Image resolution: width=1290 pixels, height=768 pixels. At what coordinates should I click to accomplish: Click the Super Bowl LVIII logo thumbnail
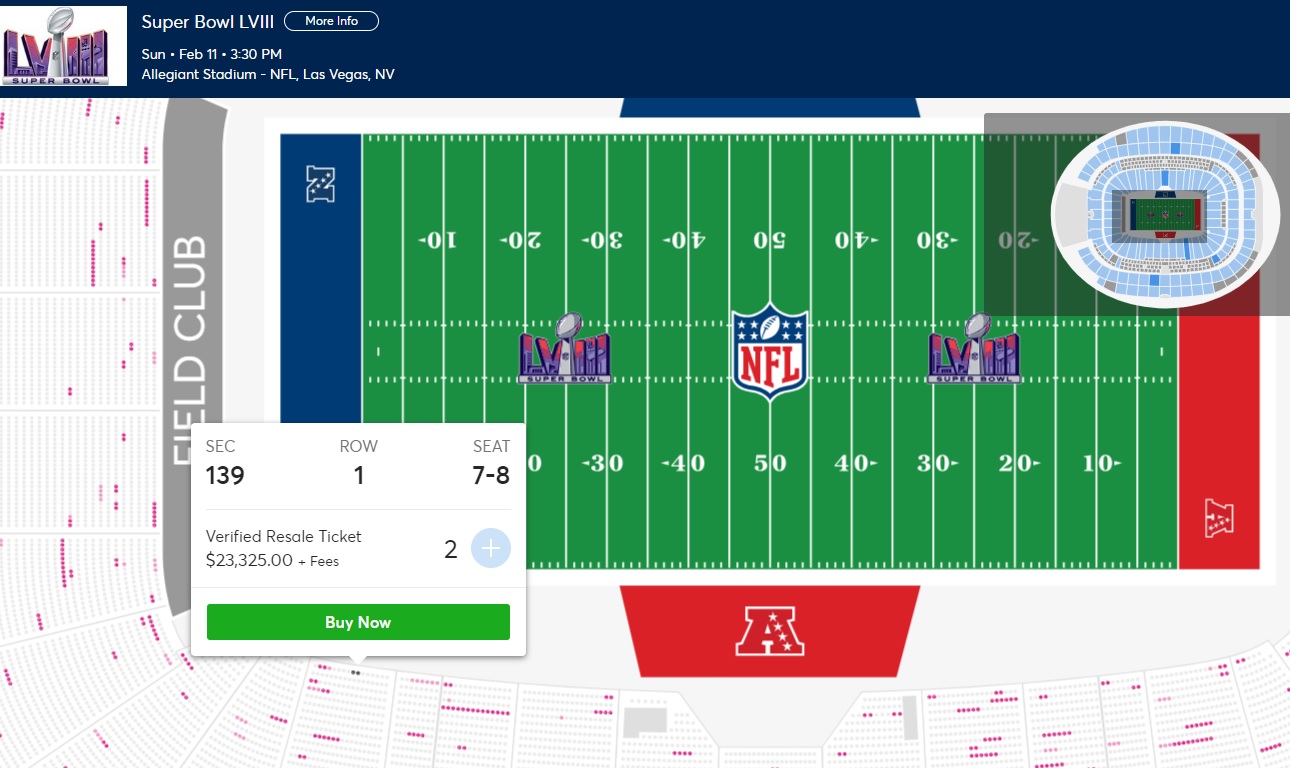click(x=64, y=46)
